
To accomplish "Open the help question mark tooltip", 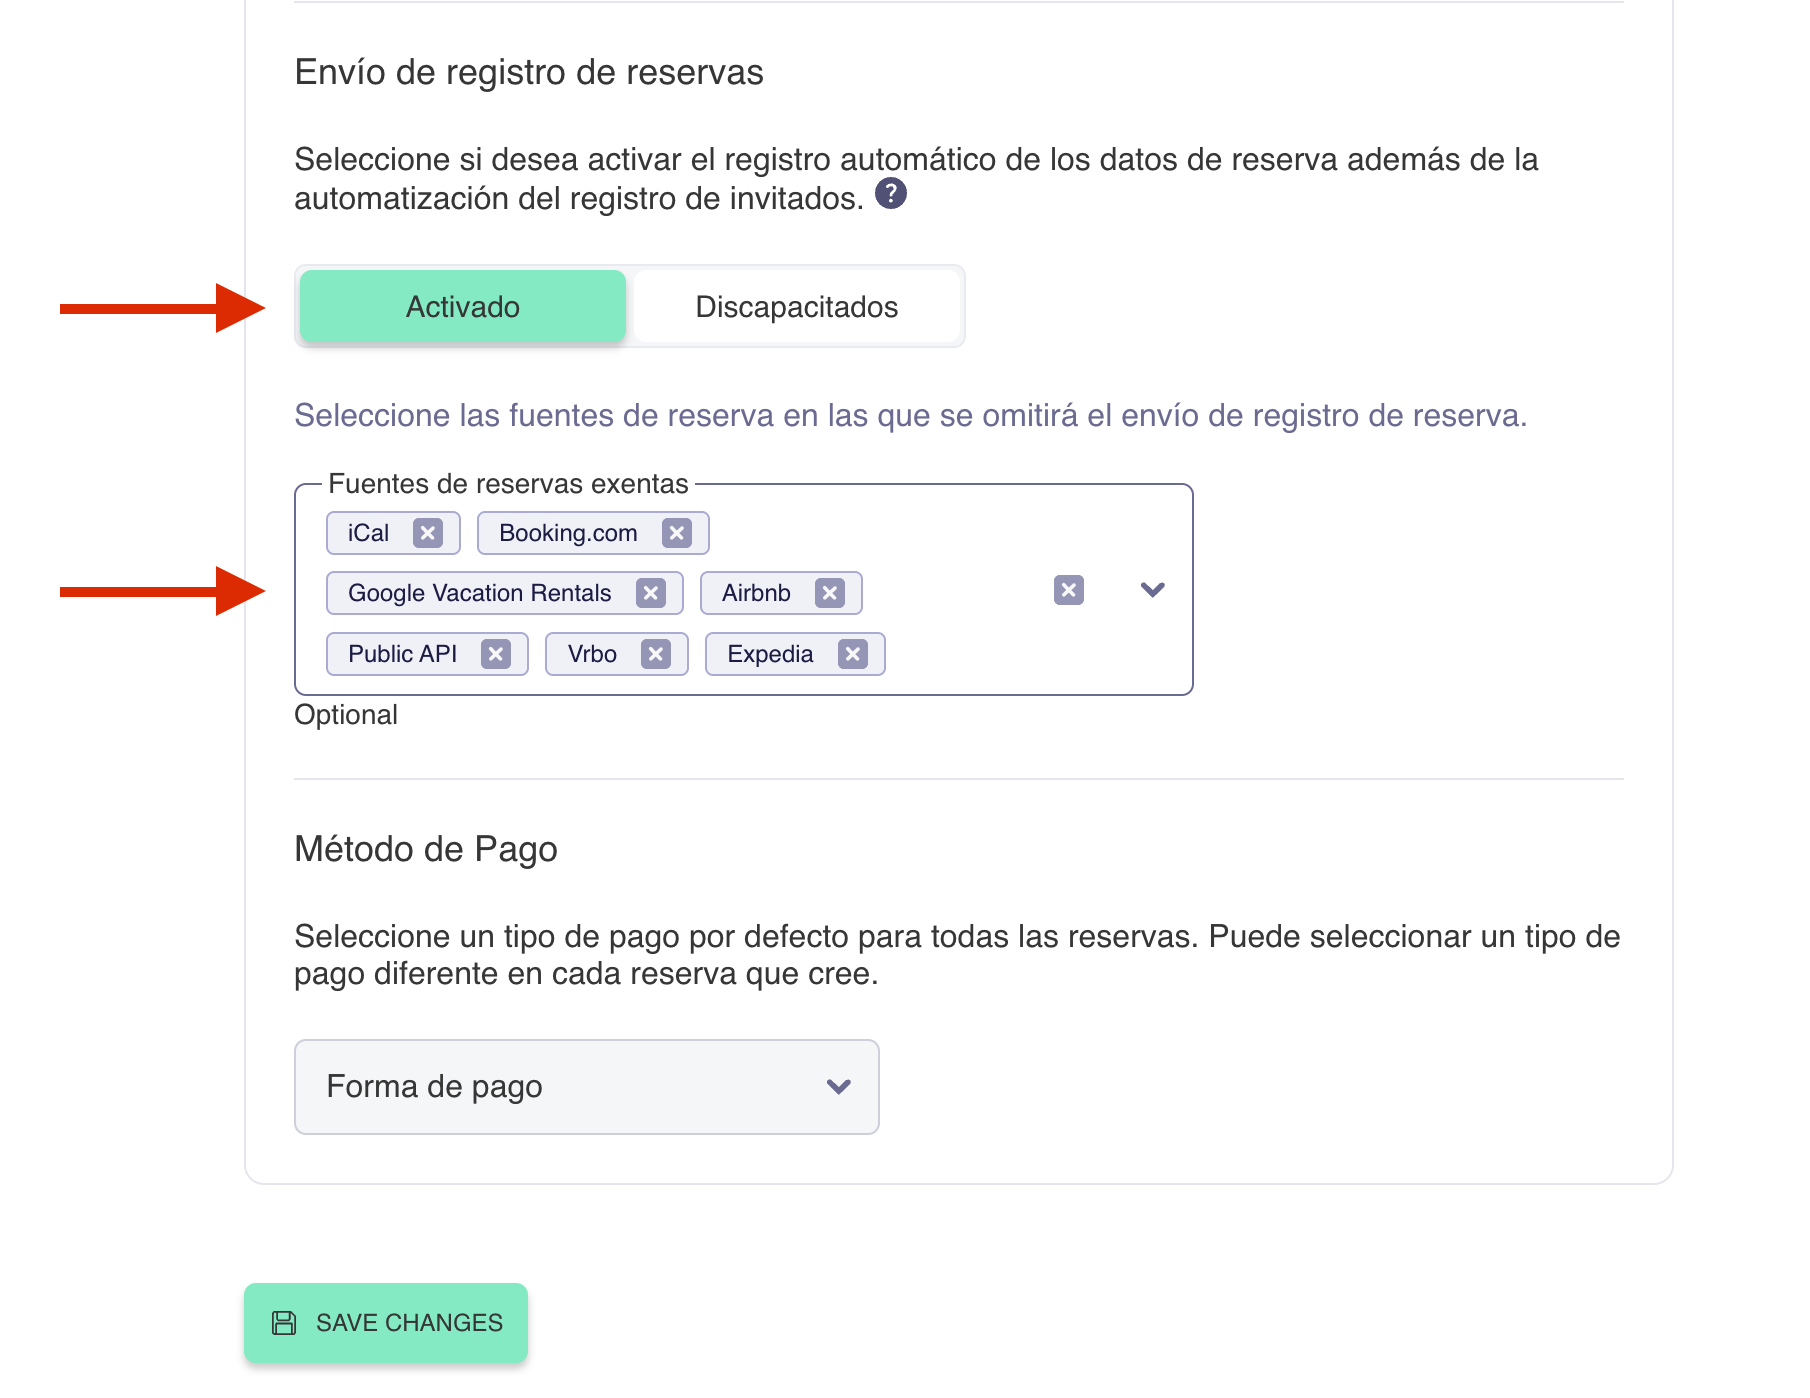I will click(x=890, y=193).
